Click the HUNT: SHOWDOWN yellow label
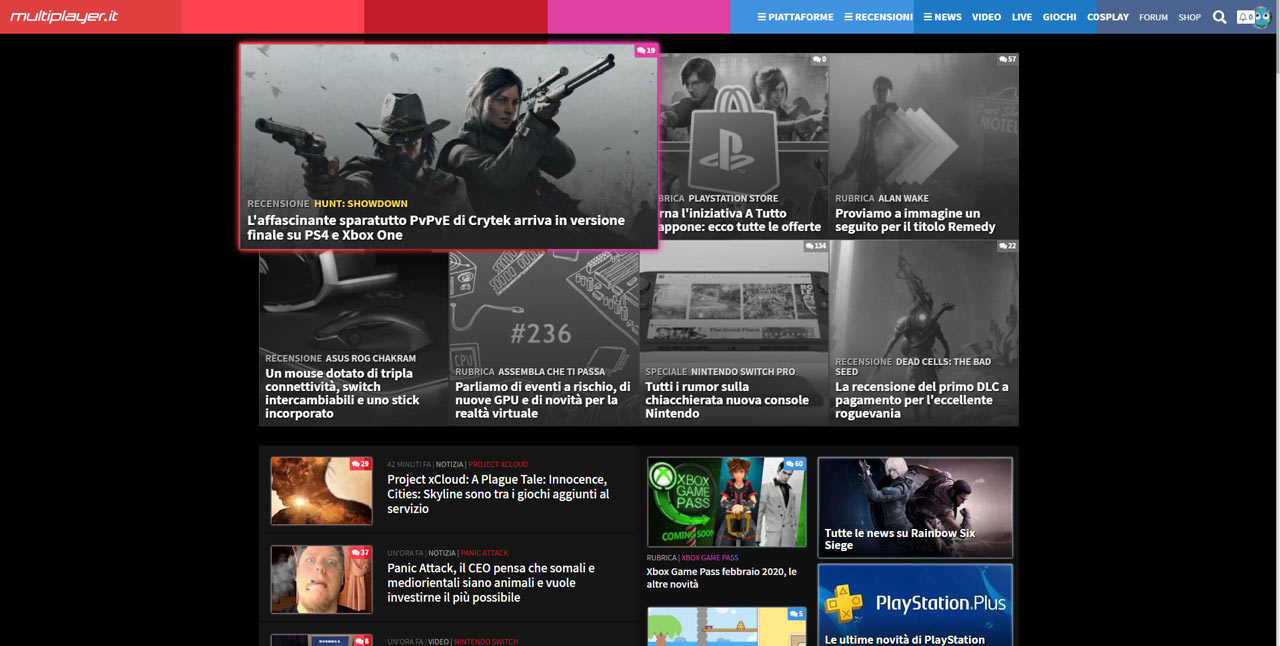 pyautogui.click(x=361, y=204)
